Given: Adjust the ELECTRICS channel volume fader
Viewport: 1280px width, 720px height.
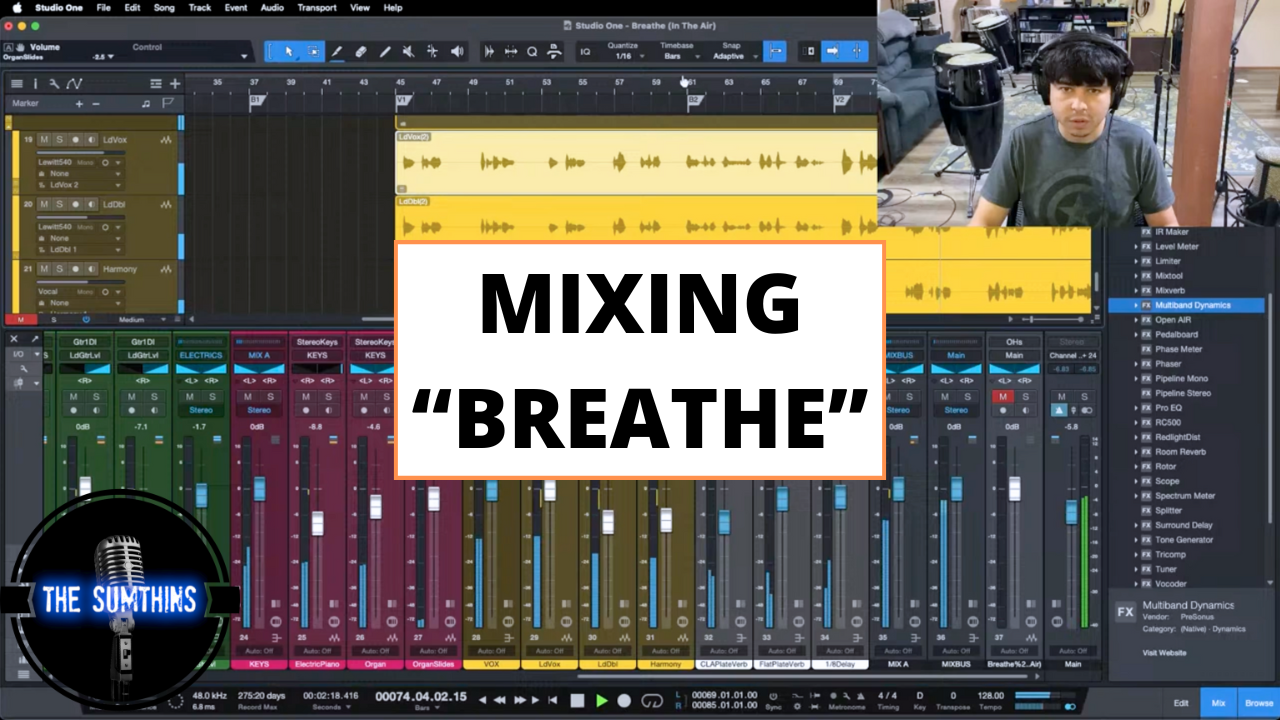Looking at the screenshot, I should coord(201,495).
